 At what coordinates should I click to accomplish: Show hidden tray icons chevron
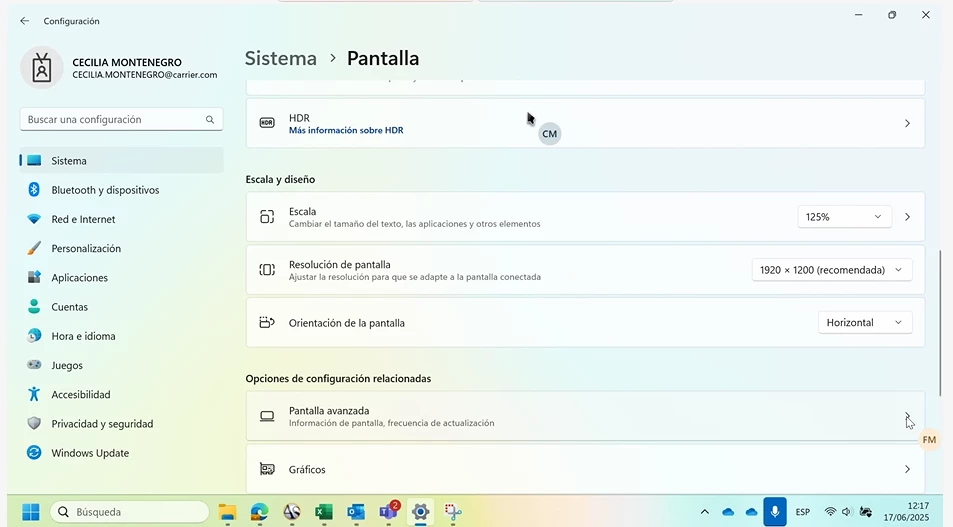click(704, 512)
